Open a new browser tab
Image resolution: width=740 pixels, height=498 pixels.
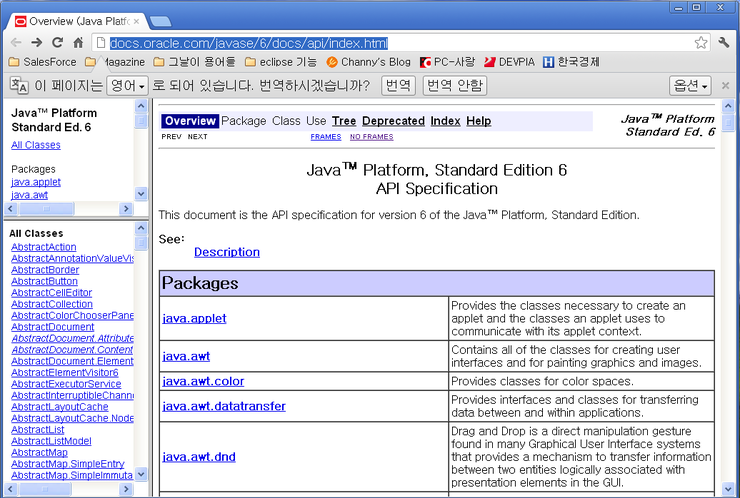tap(160, 21)
